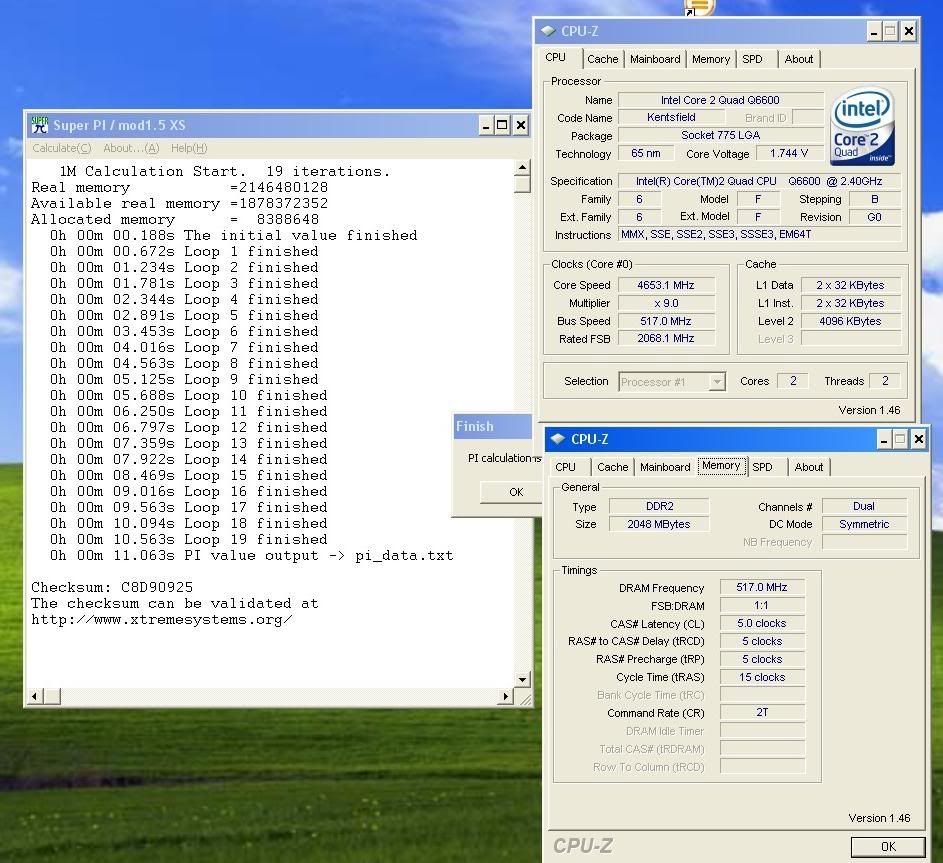
Task: Click the Technology value '65 nm'
Action: coord(646,153)
